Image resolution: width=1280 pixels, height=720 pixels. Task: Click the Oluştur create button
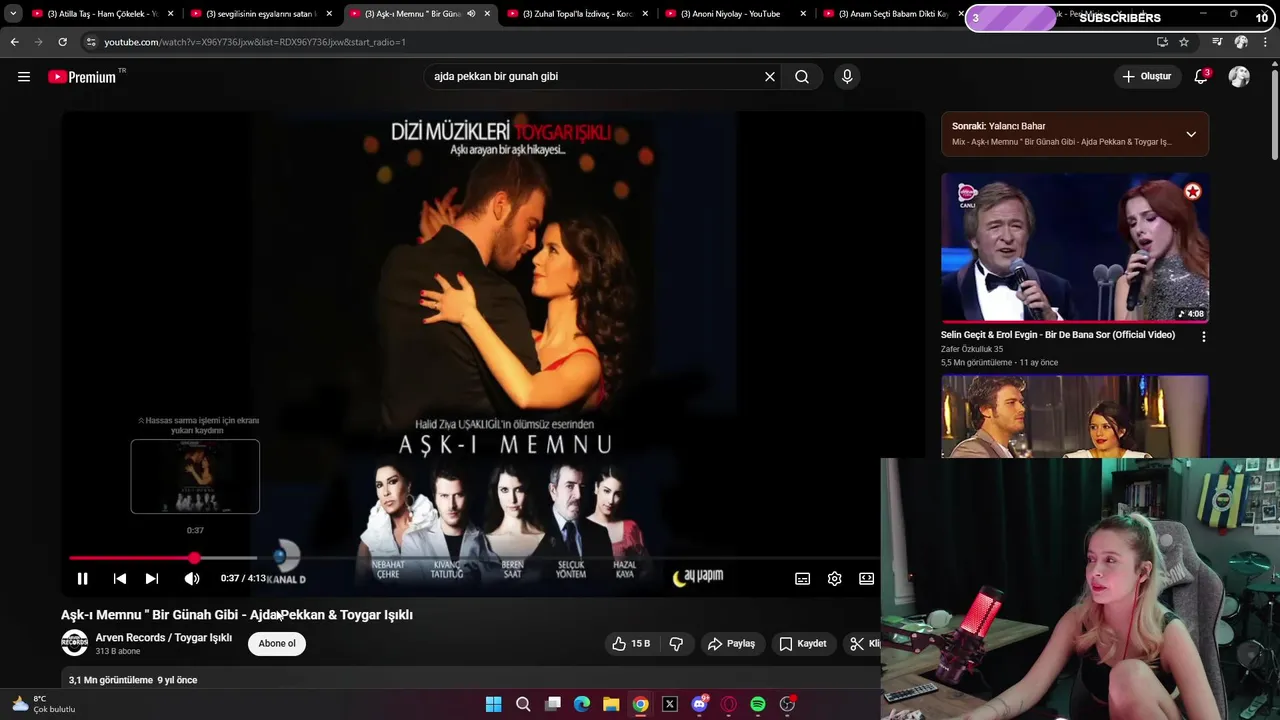click(1147, 76)
